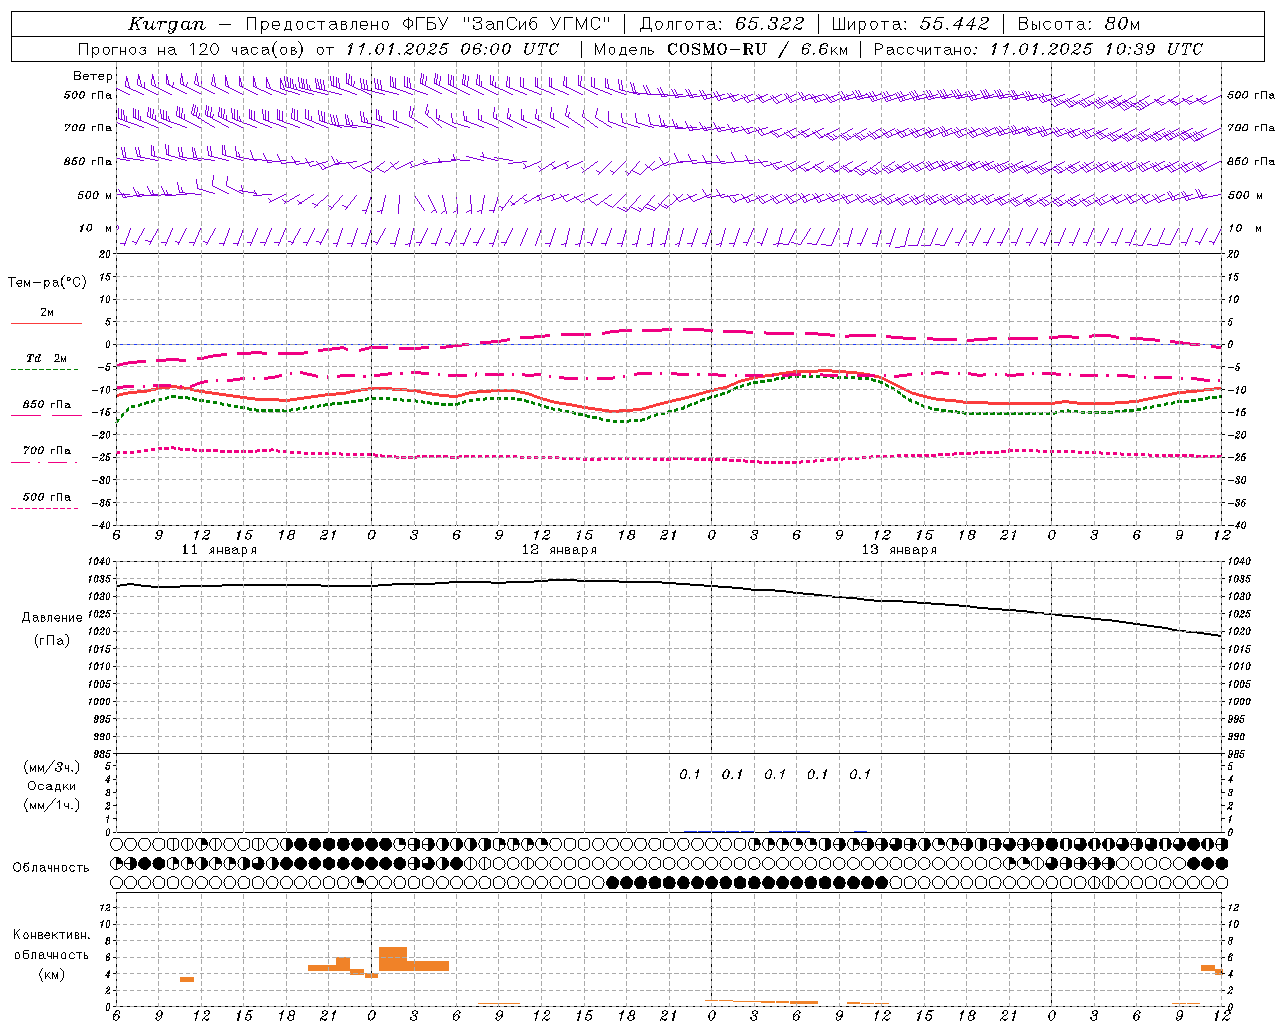The image size is (1280, 1024).
Task: Click the Kurgan station title
Action: pos(167,24)
